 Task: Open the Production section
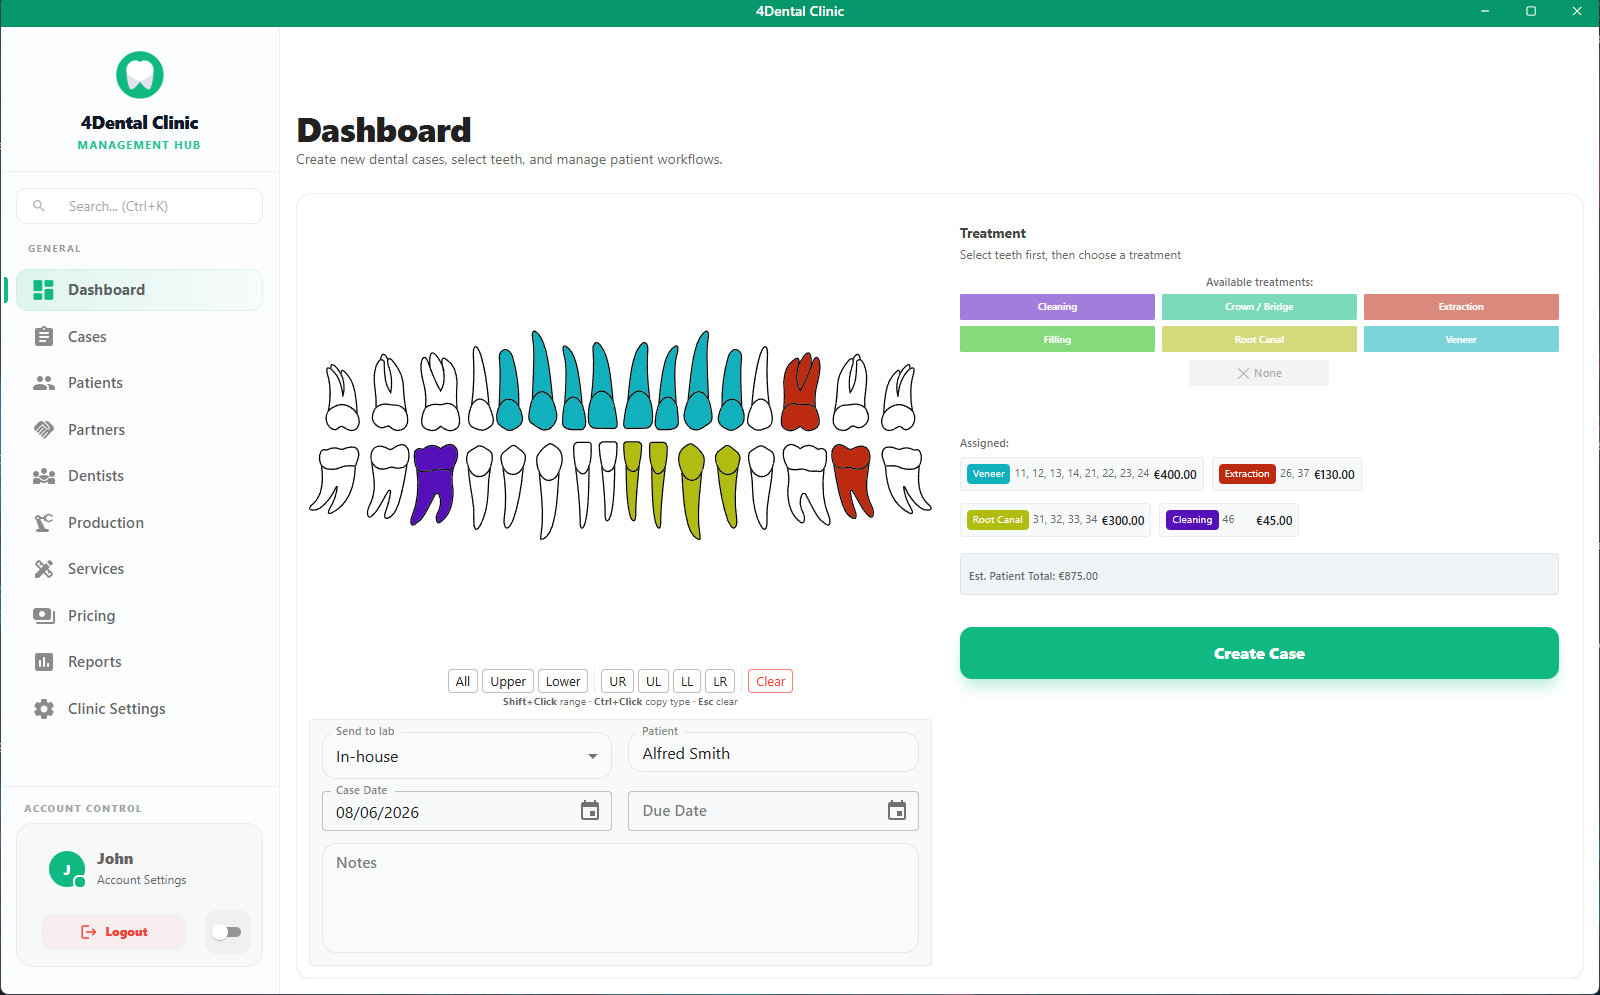coord(140,523)
